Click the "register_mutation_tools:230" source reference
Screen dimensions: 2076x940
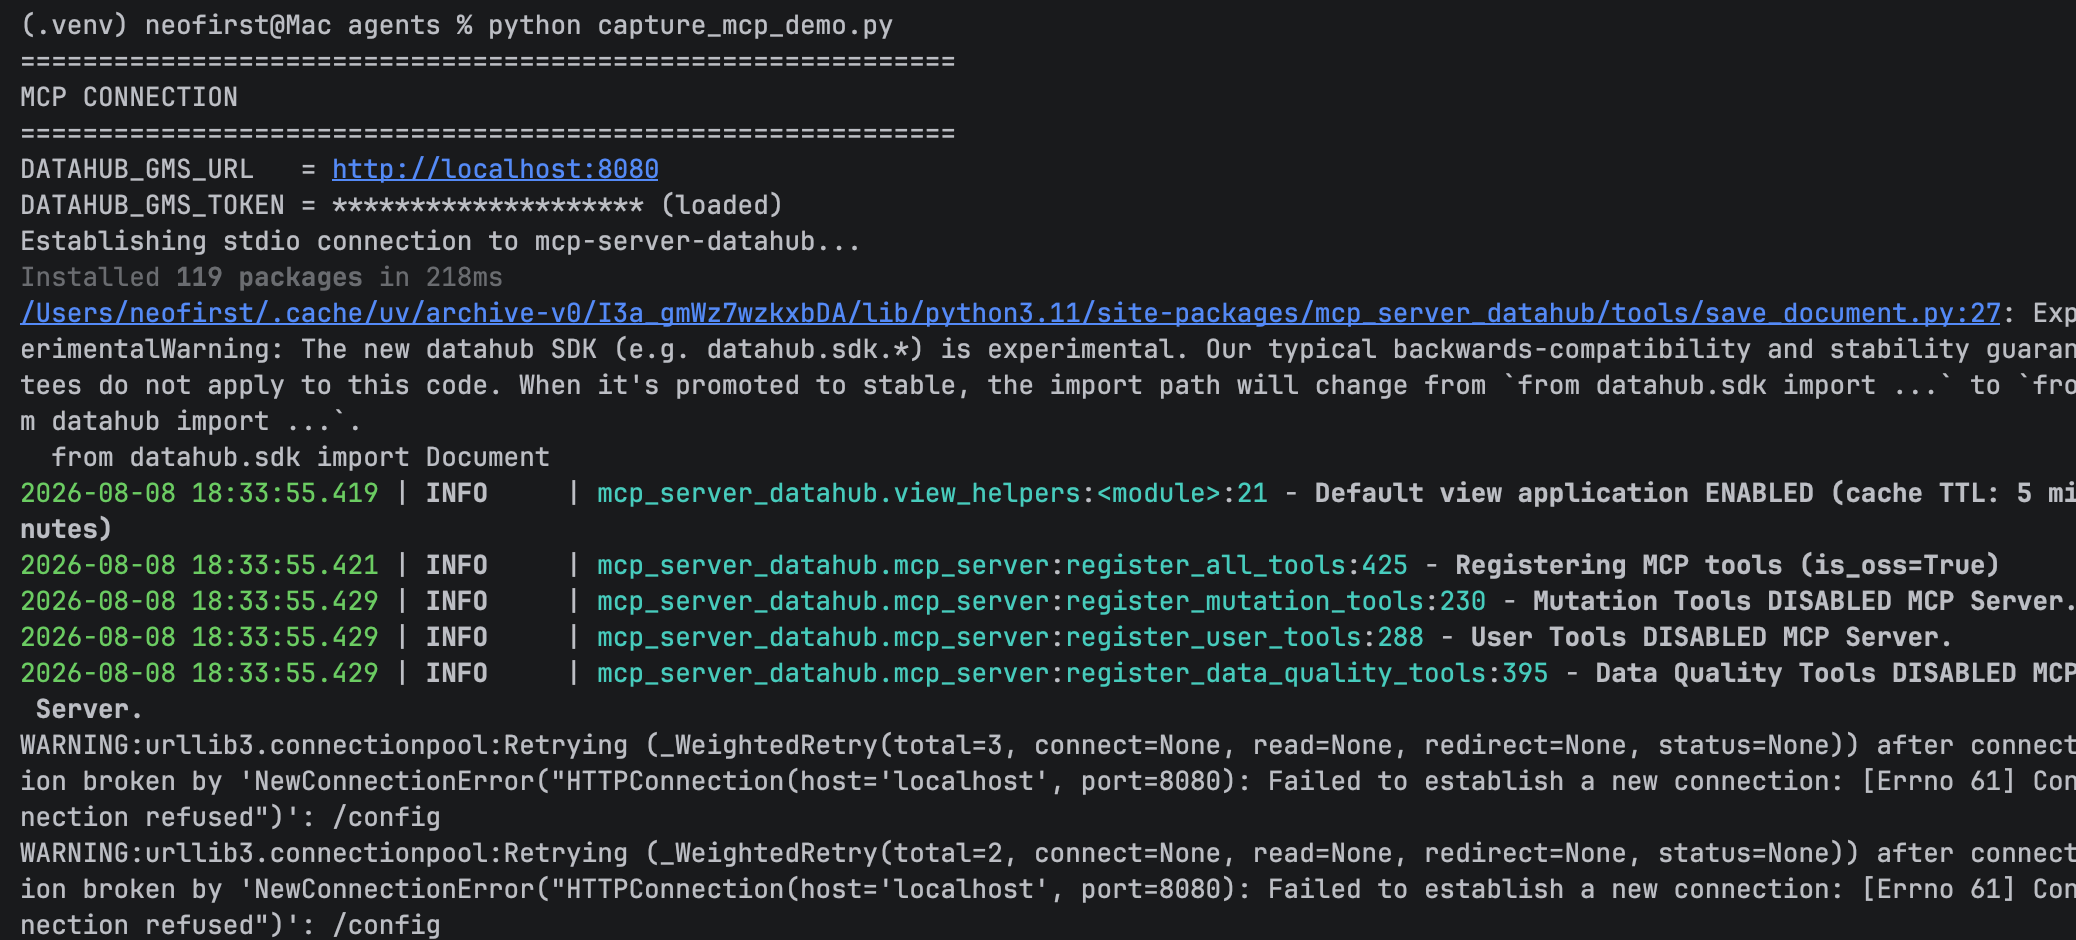[1275, 601]
